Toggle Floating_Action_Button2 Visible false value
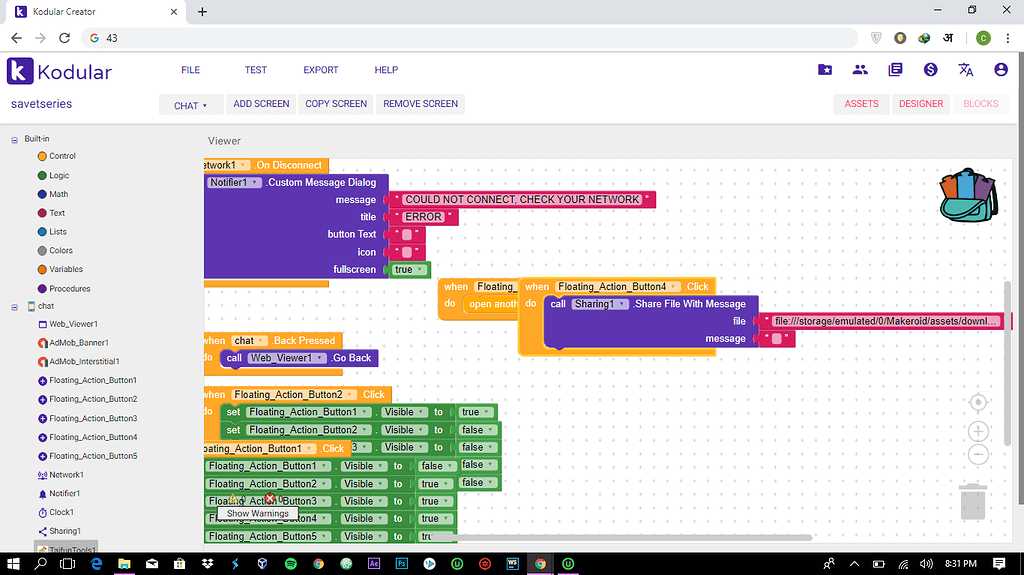Image resolution: width=1024 pixels, height=575 pixels. [x=477, y=430]
